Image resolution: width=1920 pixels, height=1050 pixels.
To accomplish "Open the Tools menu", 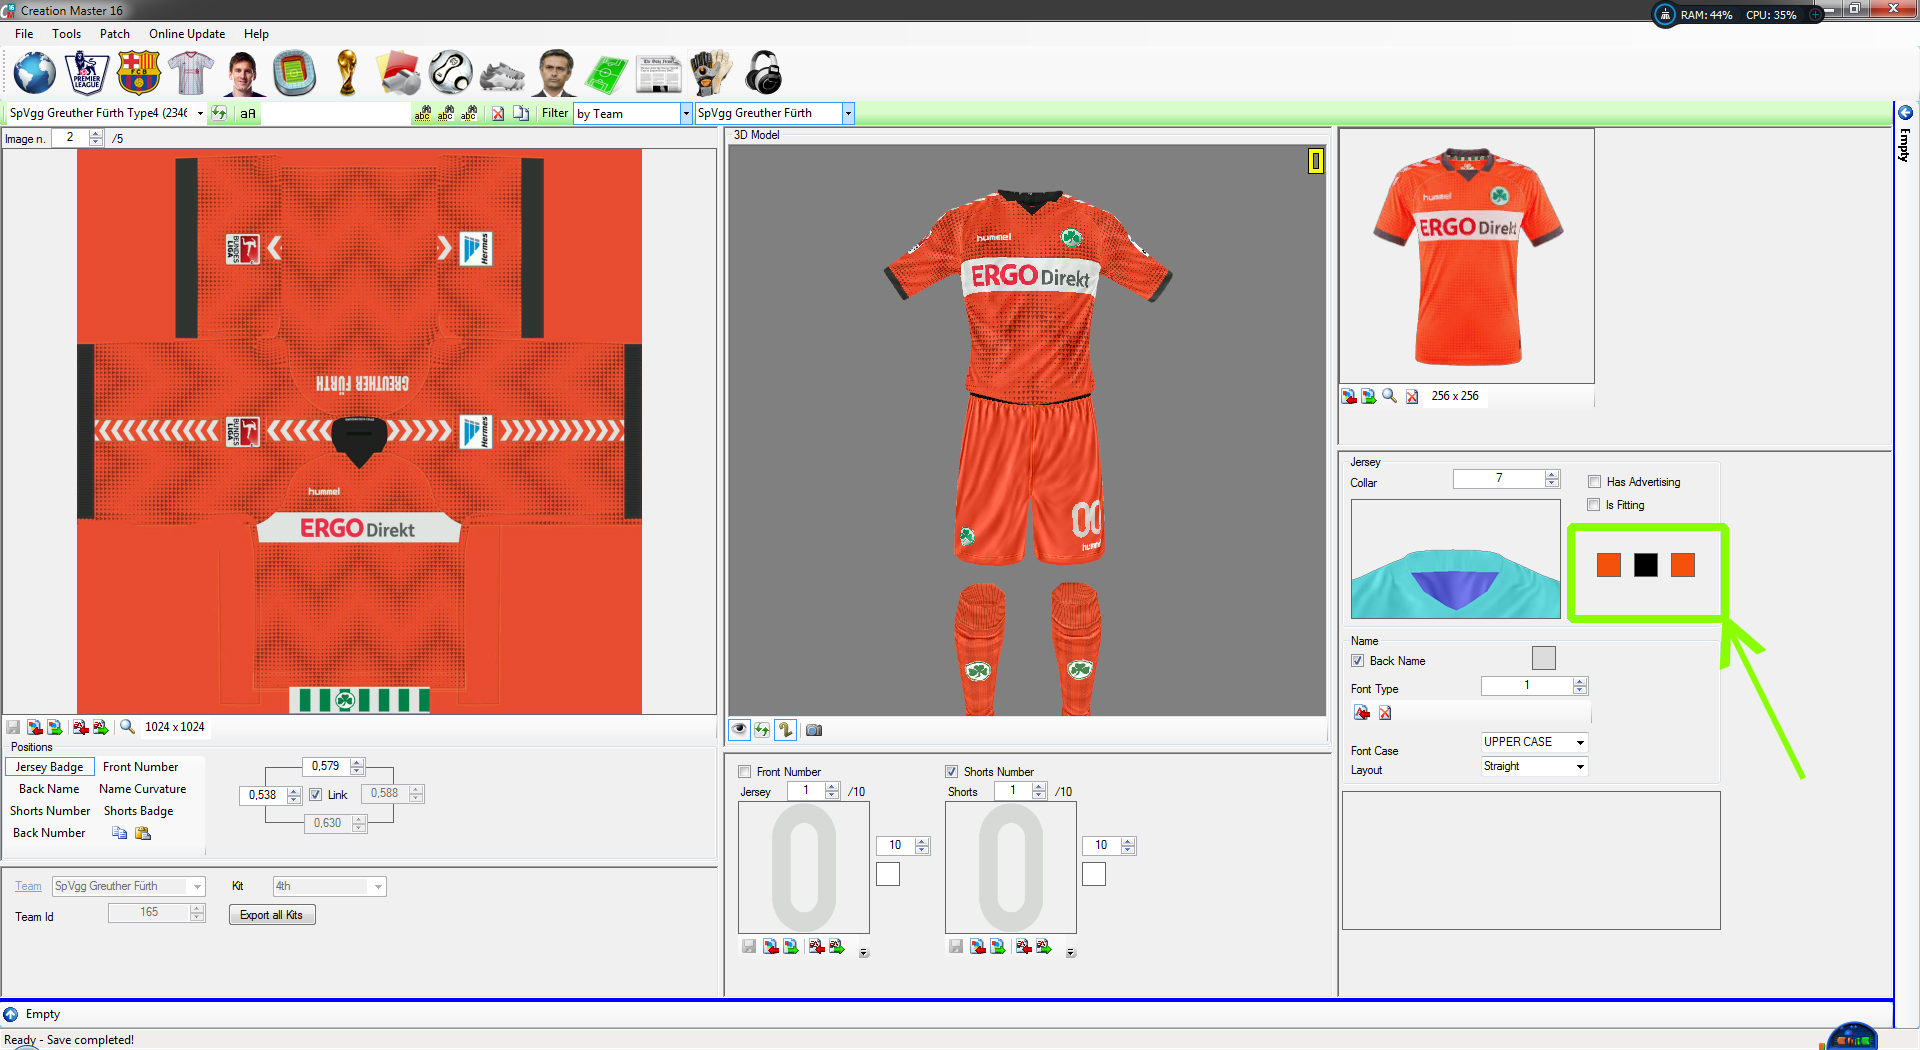I will click(x=67, y=34).
